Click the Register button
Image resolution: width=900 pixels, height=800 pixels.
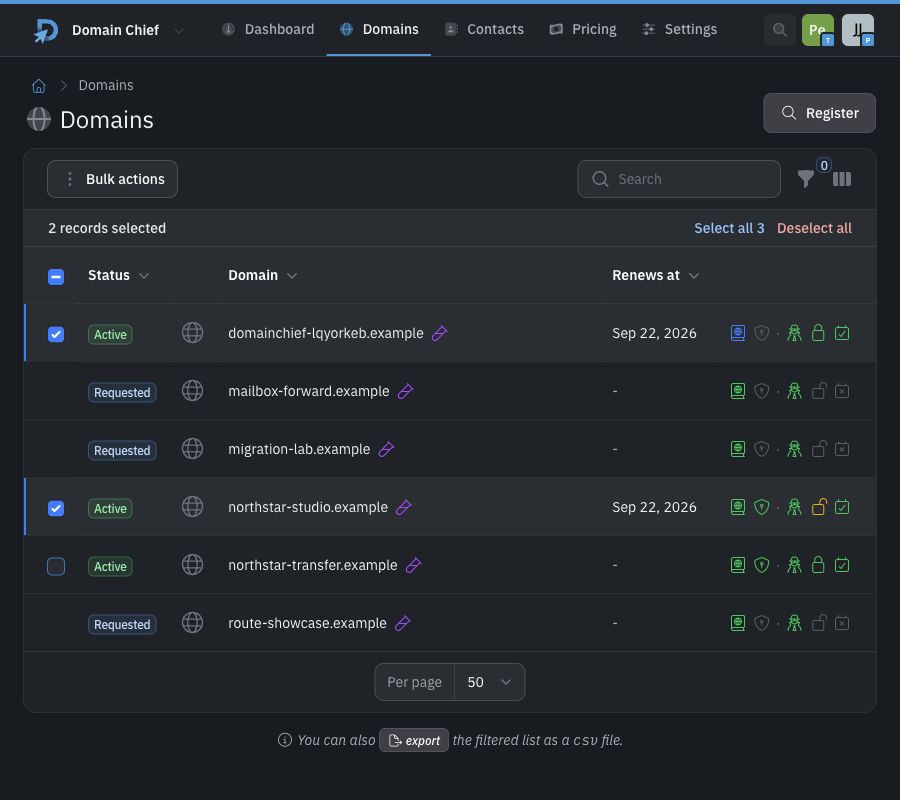point(819,113)
